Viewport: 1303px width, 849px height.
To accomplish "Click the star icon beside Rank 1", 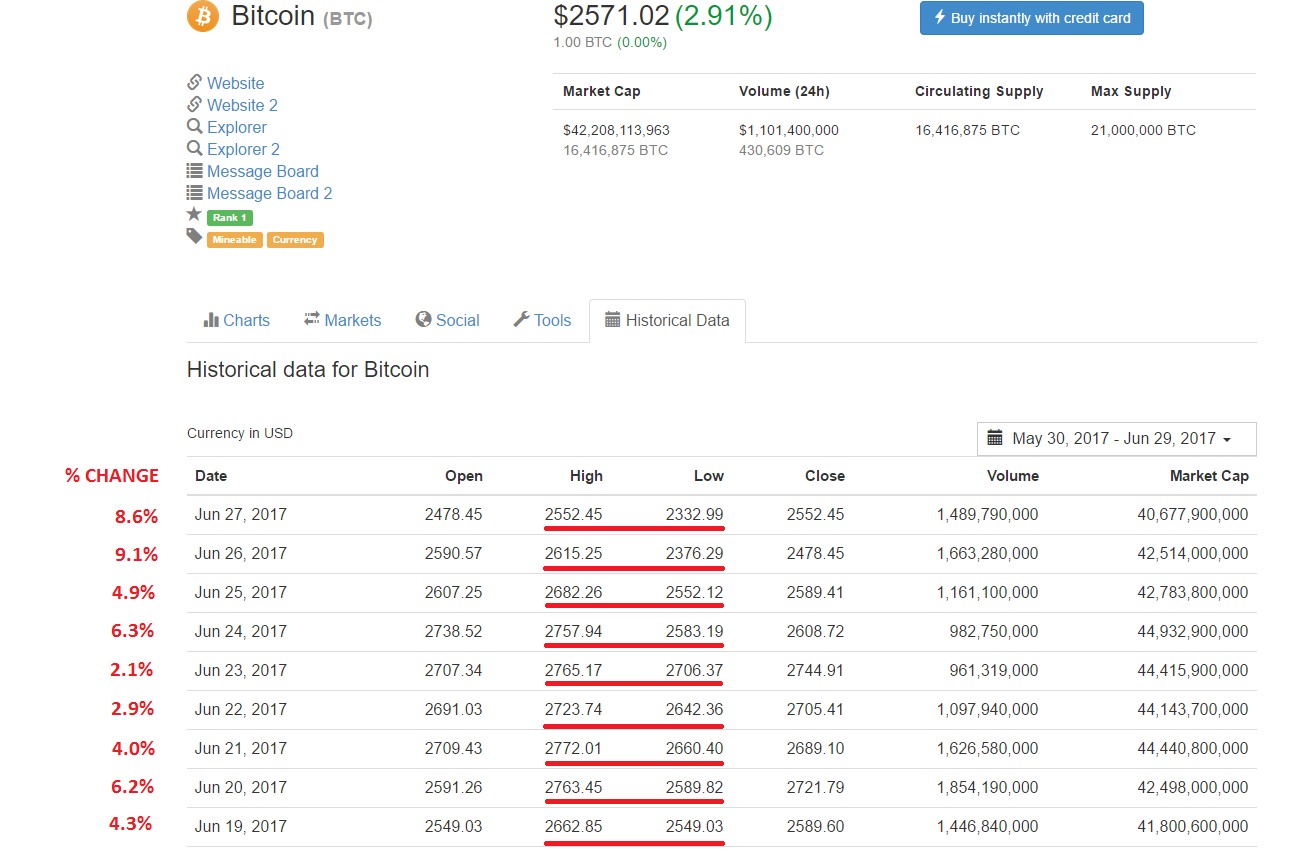I will coord(194,214).
